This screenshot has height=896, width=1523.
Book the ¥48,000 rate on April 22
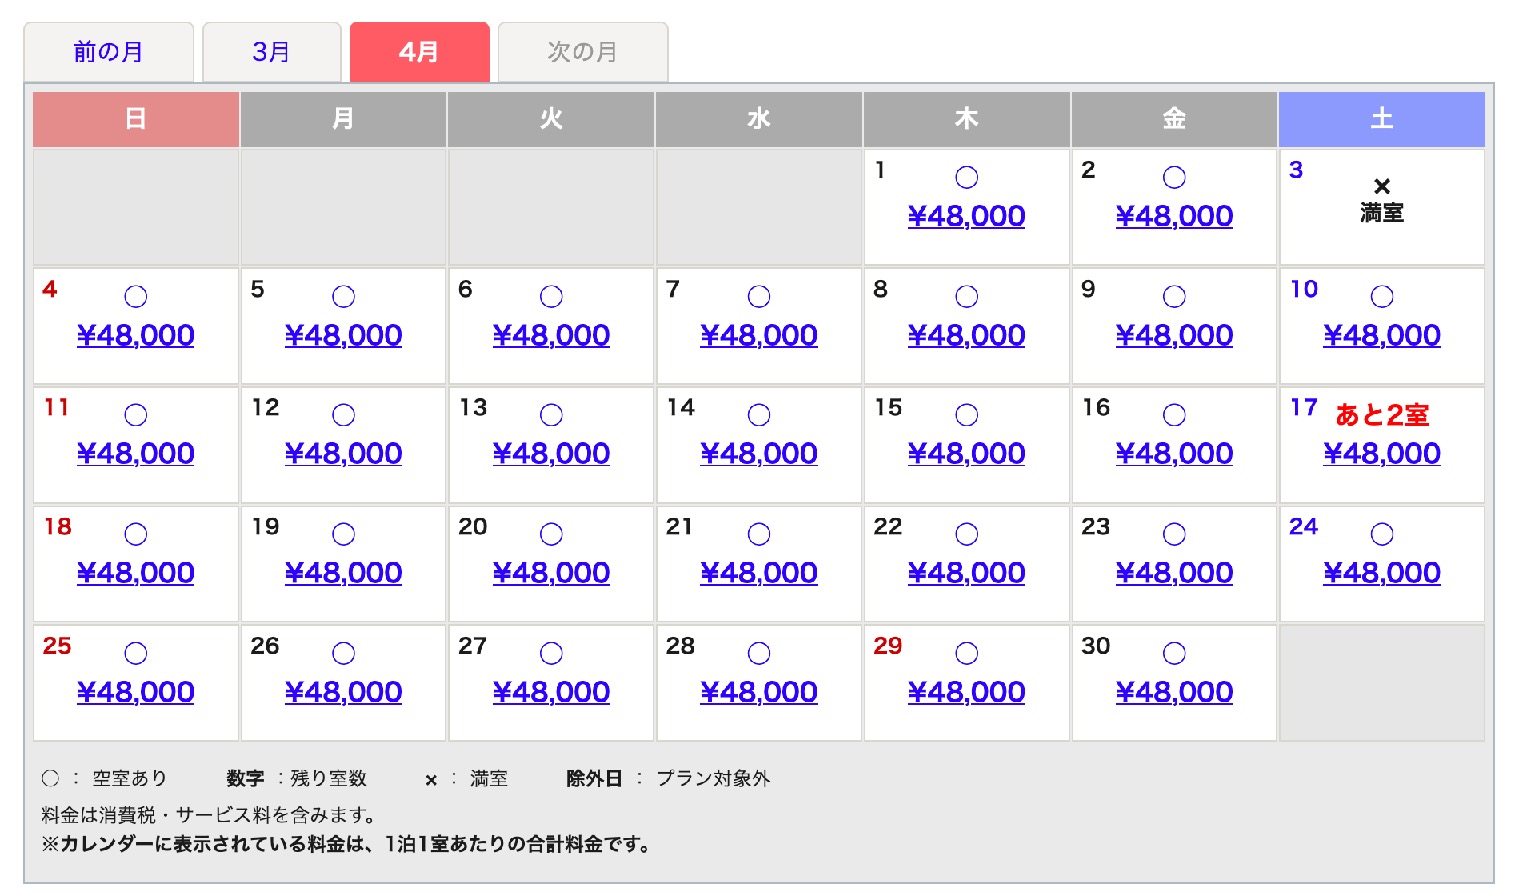click(966, 573)
